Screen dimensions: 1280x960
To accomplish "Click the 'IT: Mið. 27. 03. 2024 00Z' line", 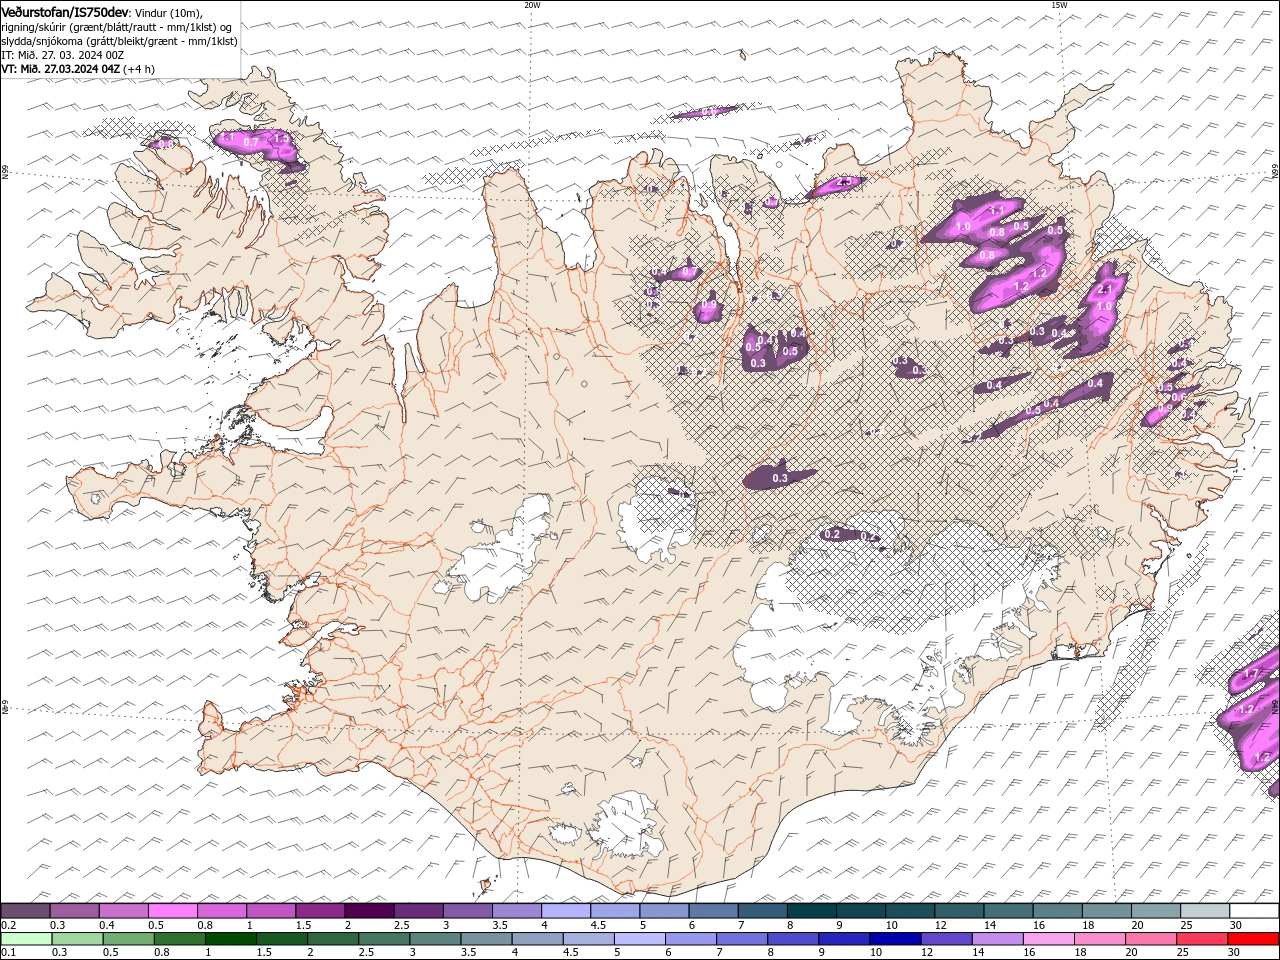I will pyautogui.click(x=63, y=55).
